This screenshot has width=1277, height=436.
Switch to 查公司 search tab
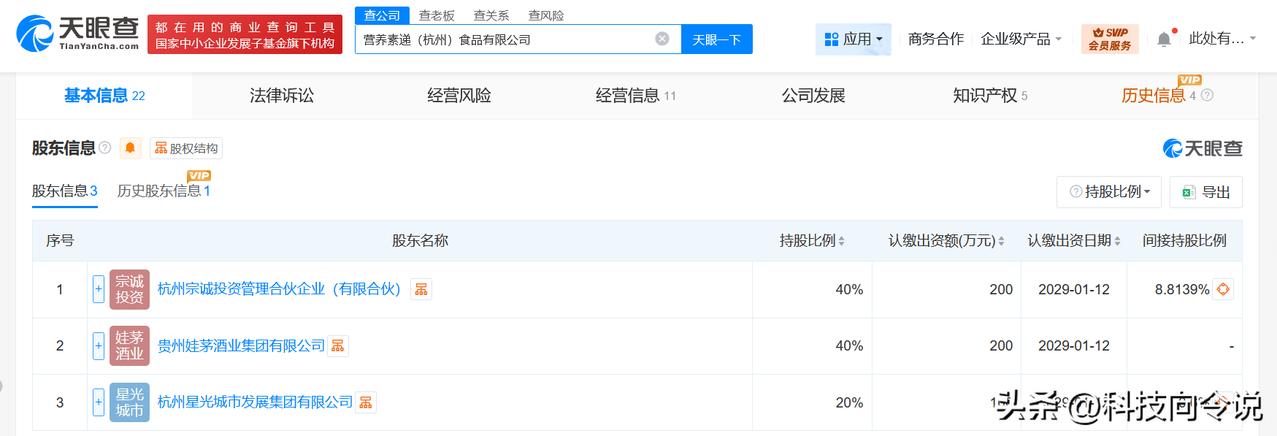point(381,15)
